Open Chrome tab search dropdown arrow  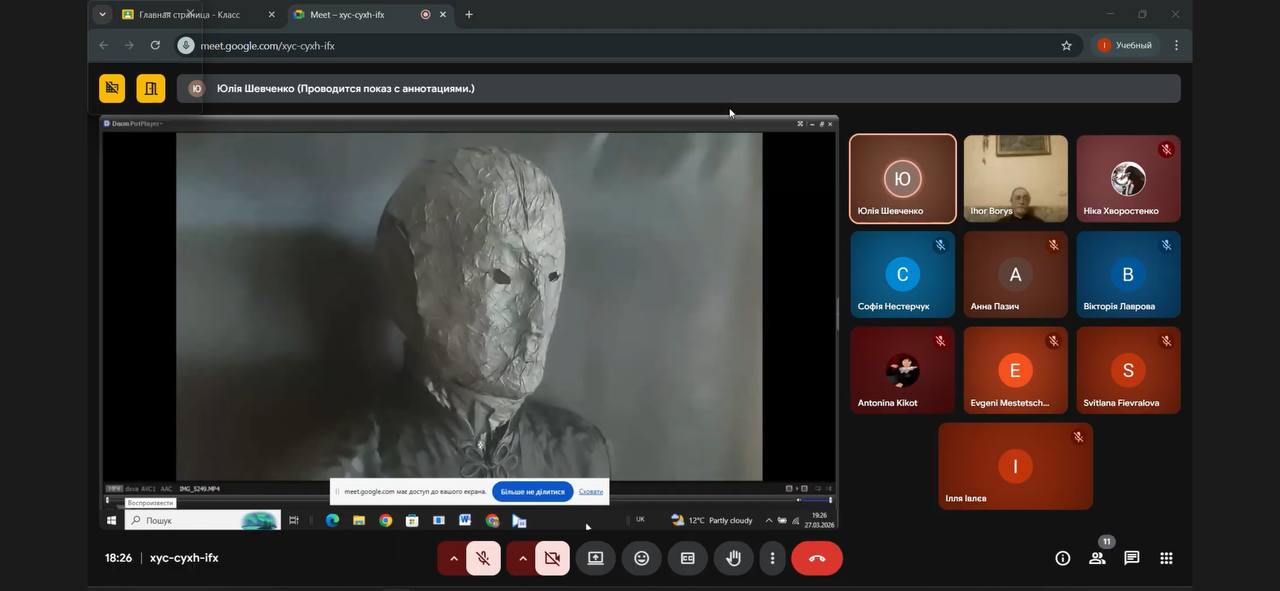(x=102, y=15)
